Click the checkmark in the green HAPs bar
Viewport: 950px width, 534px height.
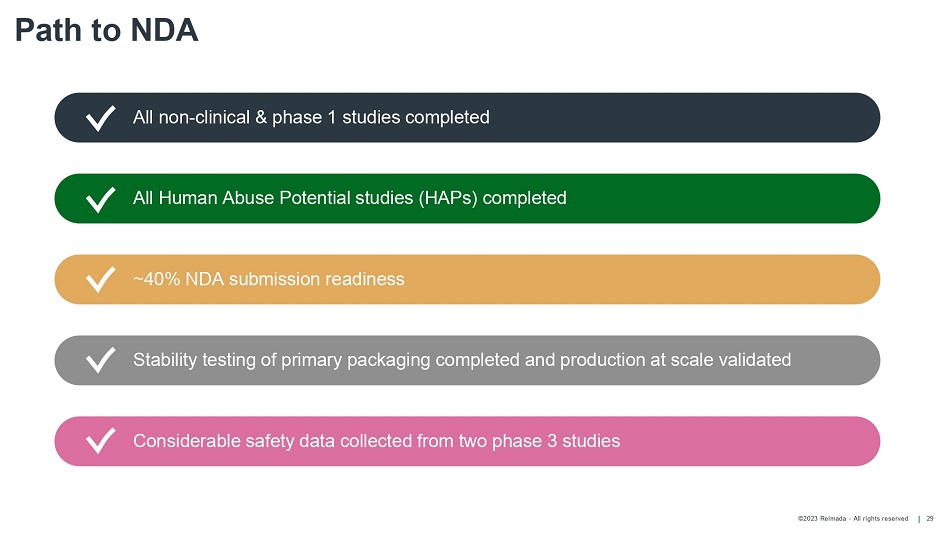pyautogui.click(x=100, y=199)
